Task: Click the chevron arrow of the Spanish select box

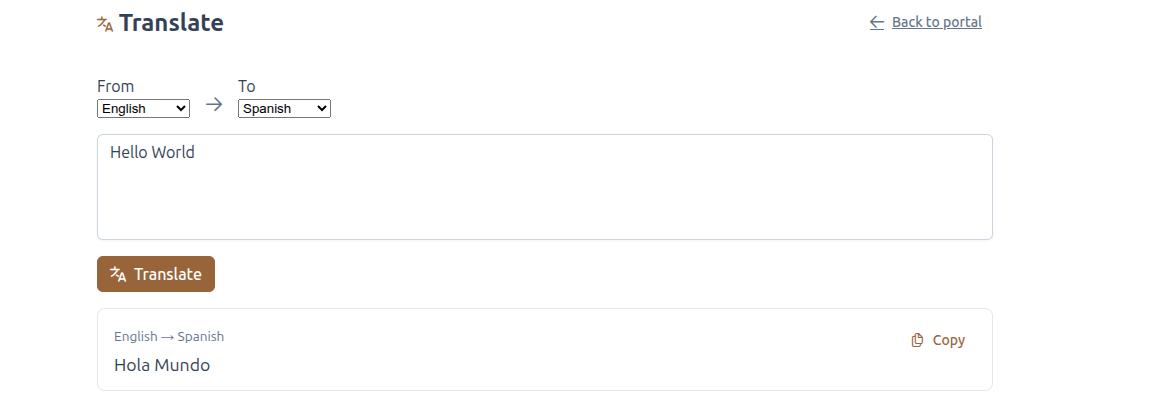Action: pos(321,109)
